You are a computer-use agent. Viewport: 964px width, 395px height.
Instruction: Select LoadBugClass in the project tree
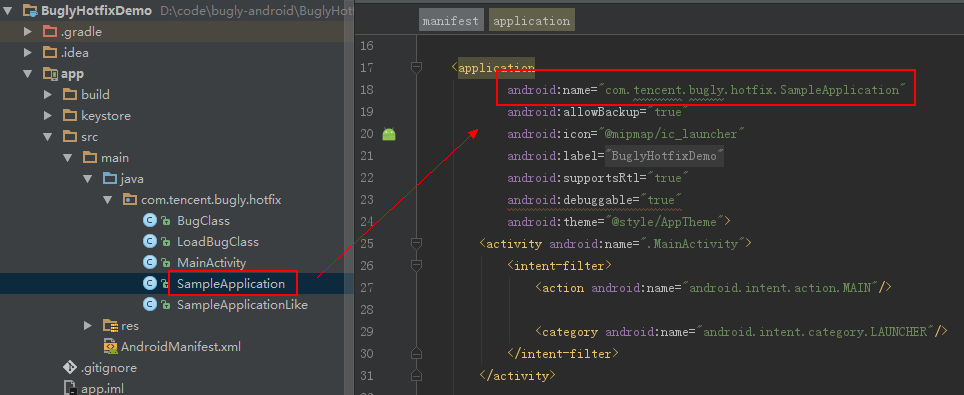(x=218, y=242)
